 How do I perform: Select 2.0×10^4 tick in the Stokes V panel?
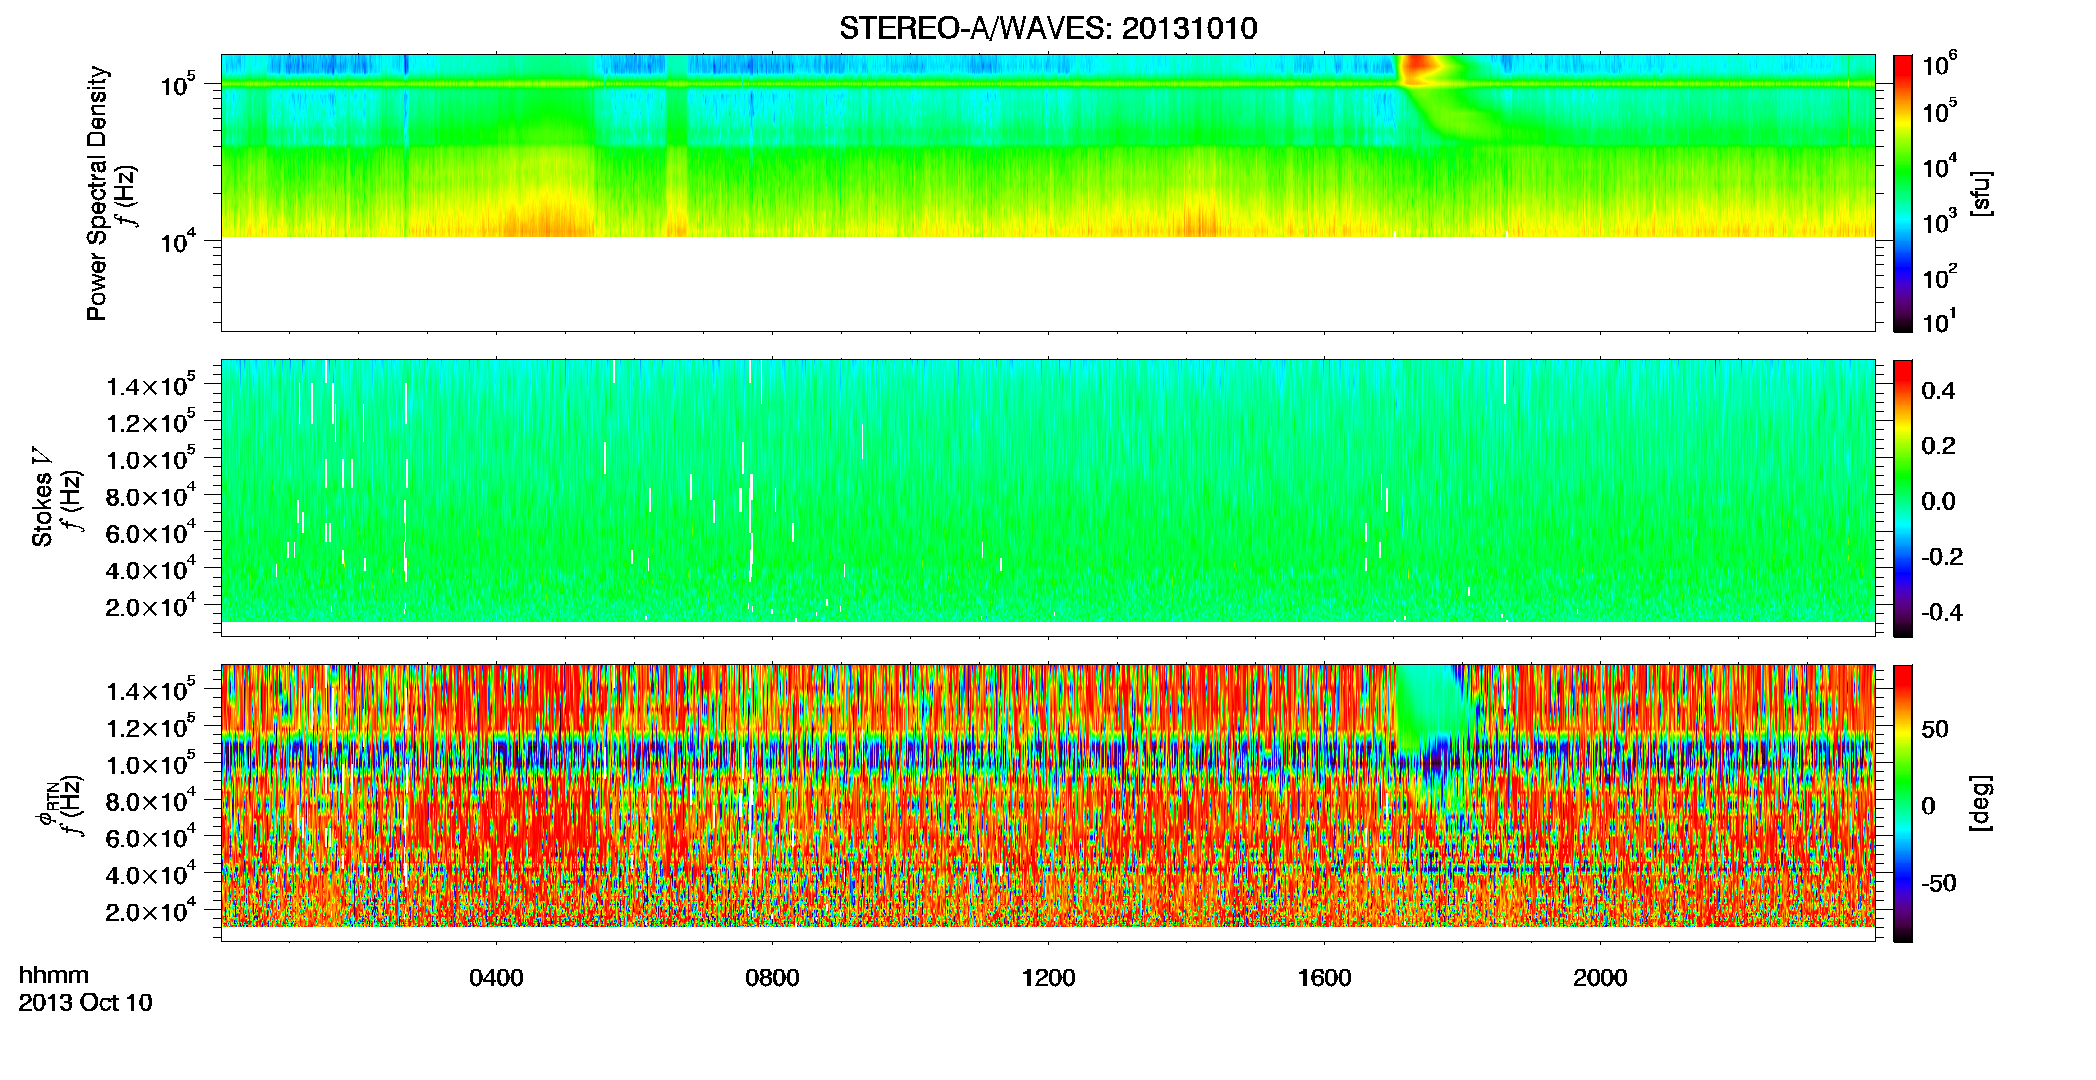click(x=152, y=607)
